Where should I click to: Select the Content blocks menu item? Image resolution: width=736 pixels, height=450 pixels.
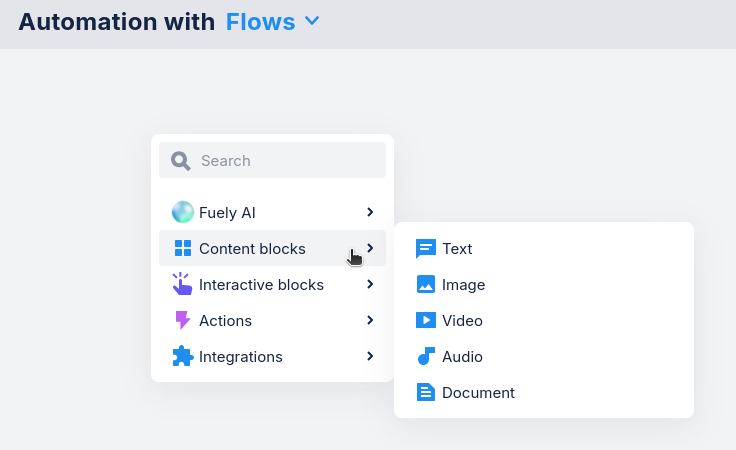[252, 249]
